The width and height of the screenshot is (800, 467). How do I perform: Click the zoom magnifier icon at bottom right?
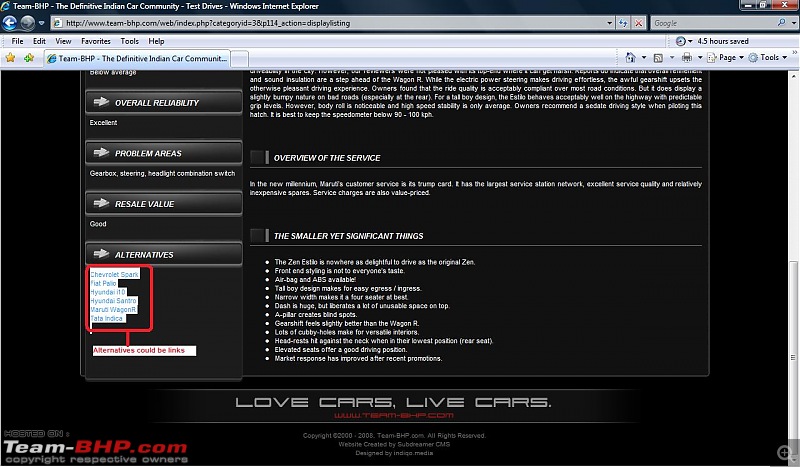[785, 452]
